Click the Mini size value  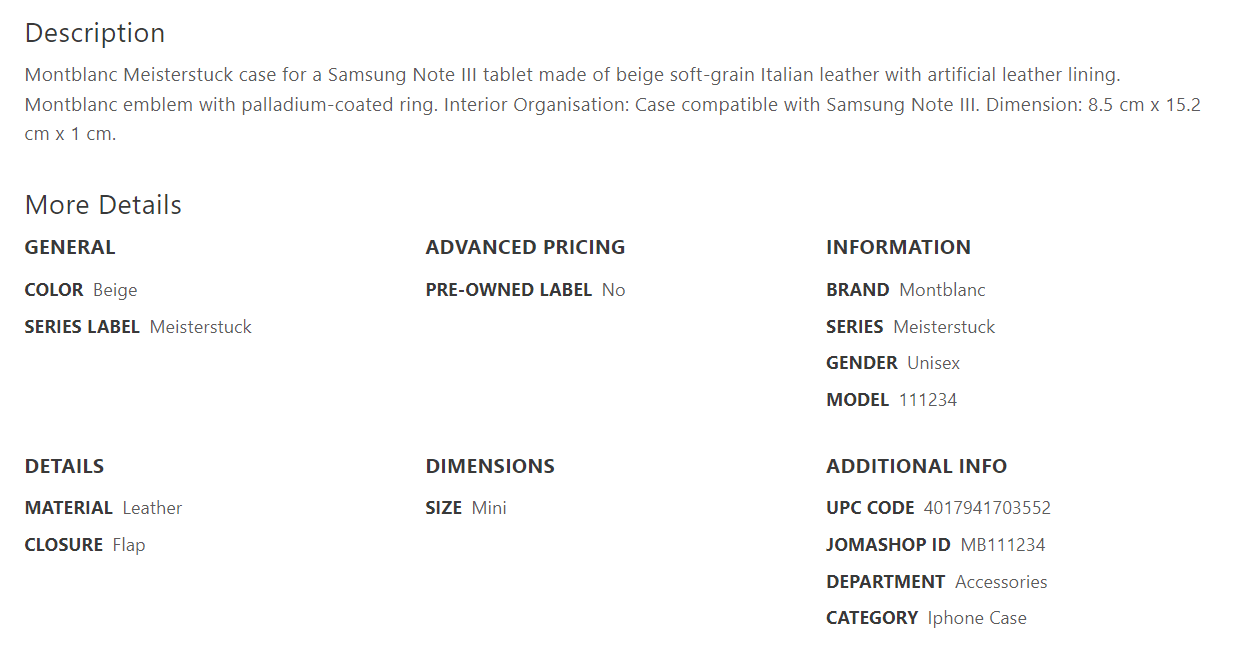coord(489,508)
